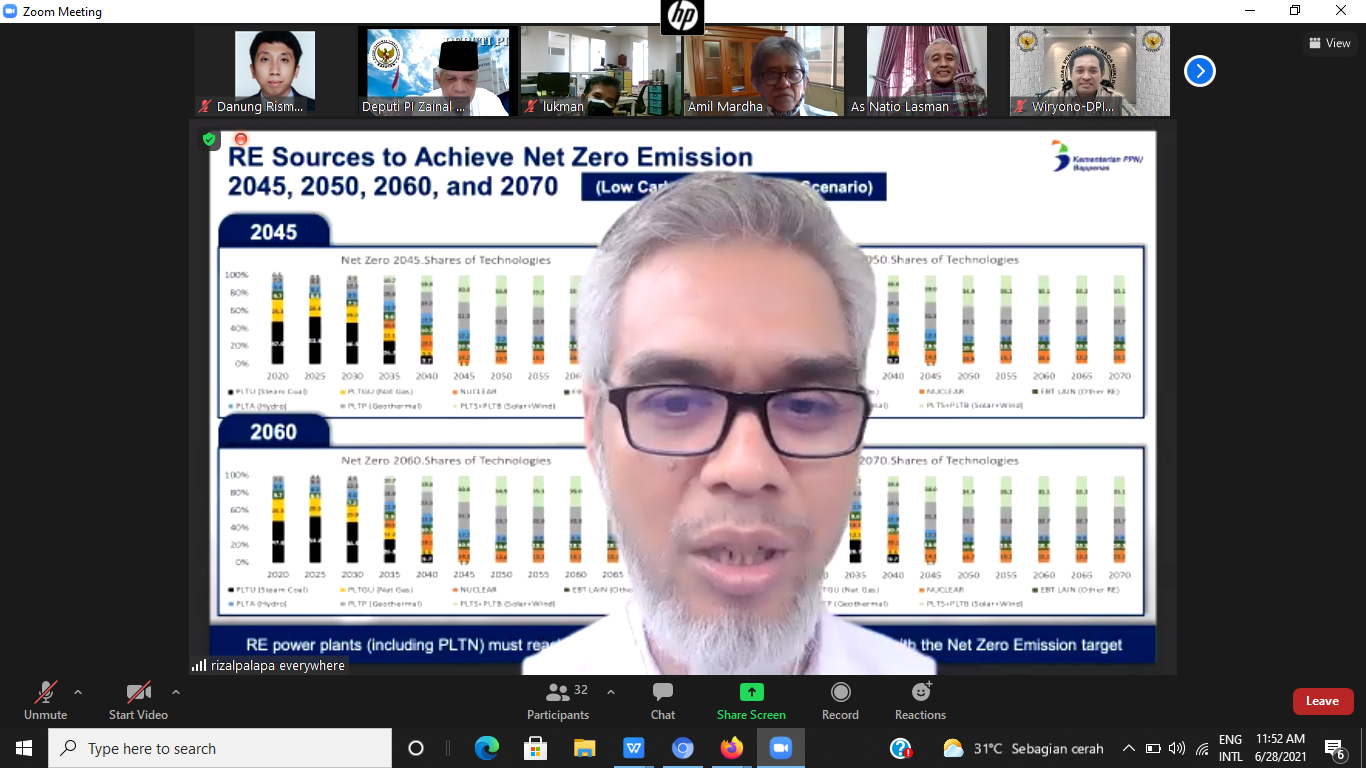The width and height of the screenshot is (1366, 768).
Task: Click the Zoom taskbar icon
Action: tap(780, 748)
